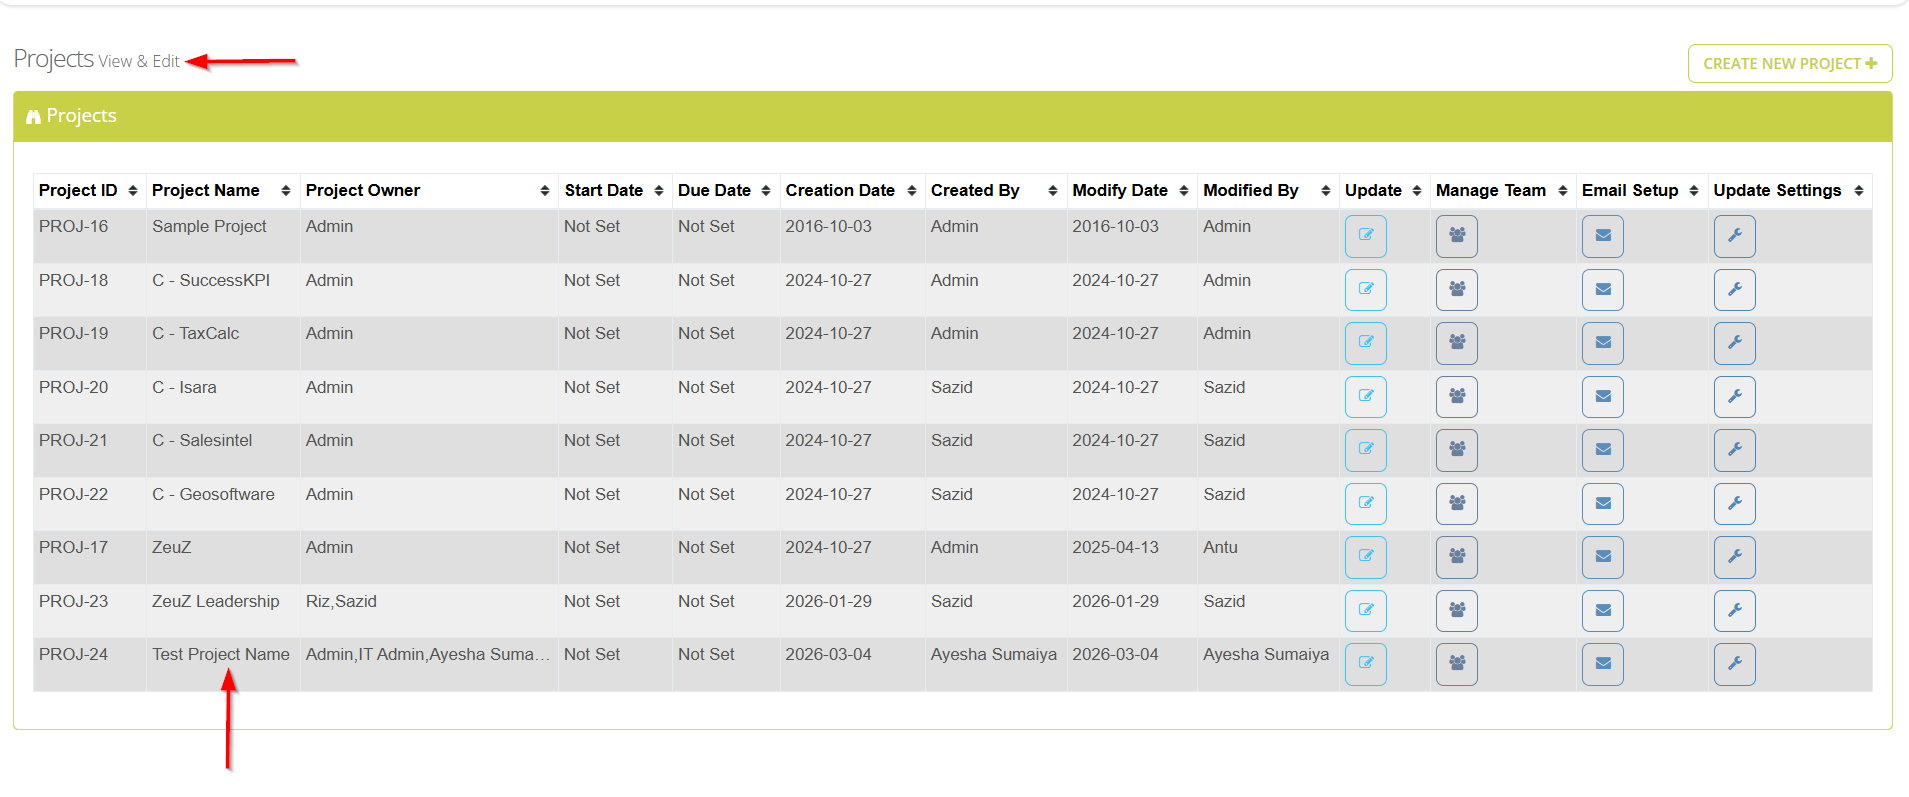Open wrench settings for Sample Project

point(1734,236)
